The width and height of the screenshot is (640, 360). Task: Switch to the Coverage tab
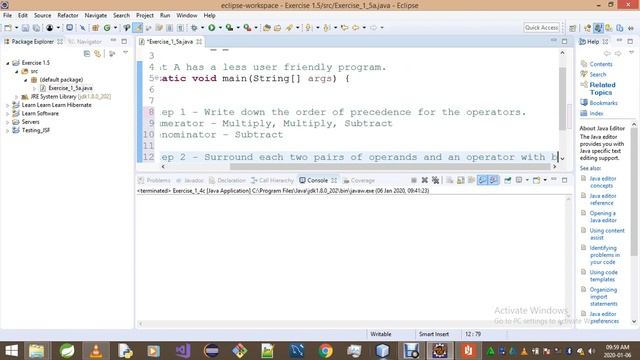tap(359, 180)
